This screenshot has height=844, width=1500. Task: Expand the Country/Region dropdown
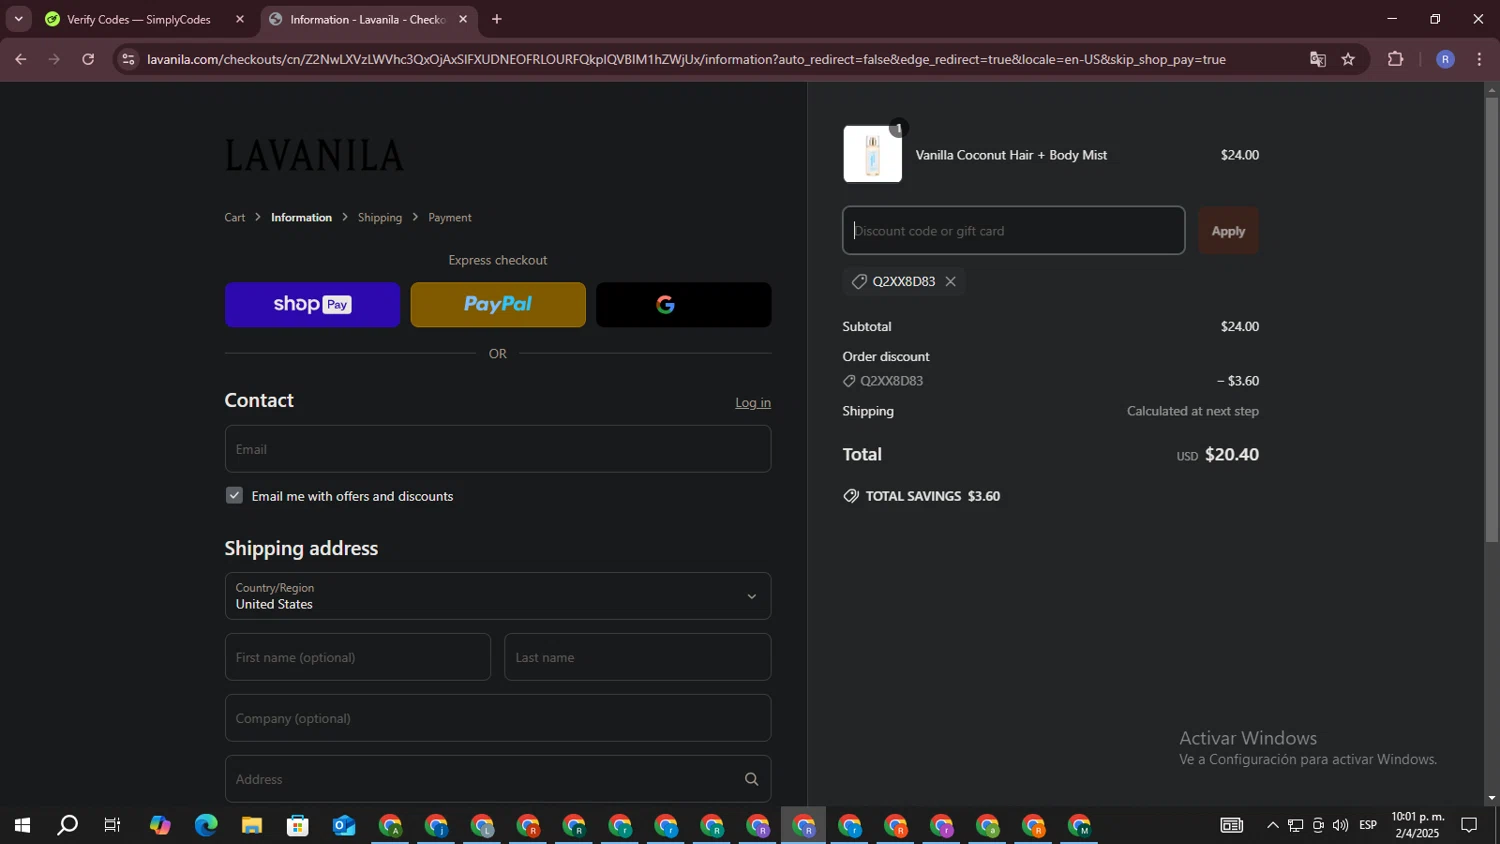coord(498,596)
